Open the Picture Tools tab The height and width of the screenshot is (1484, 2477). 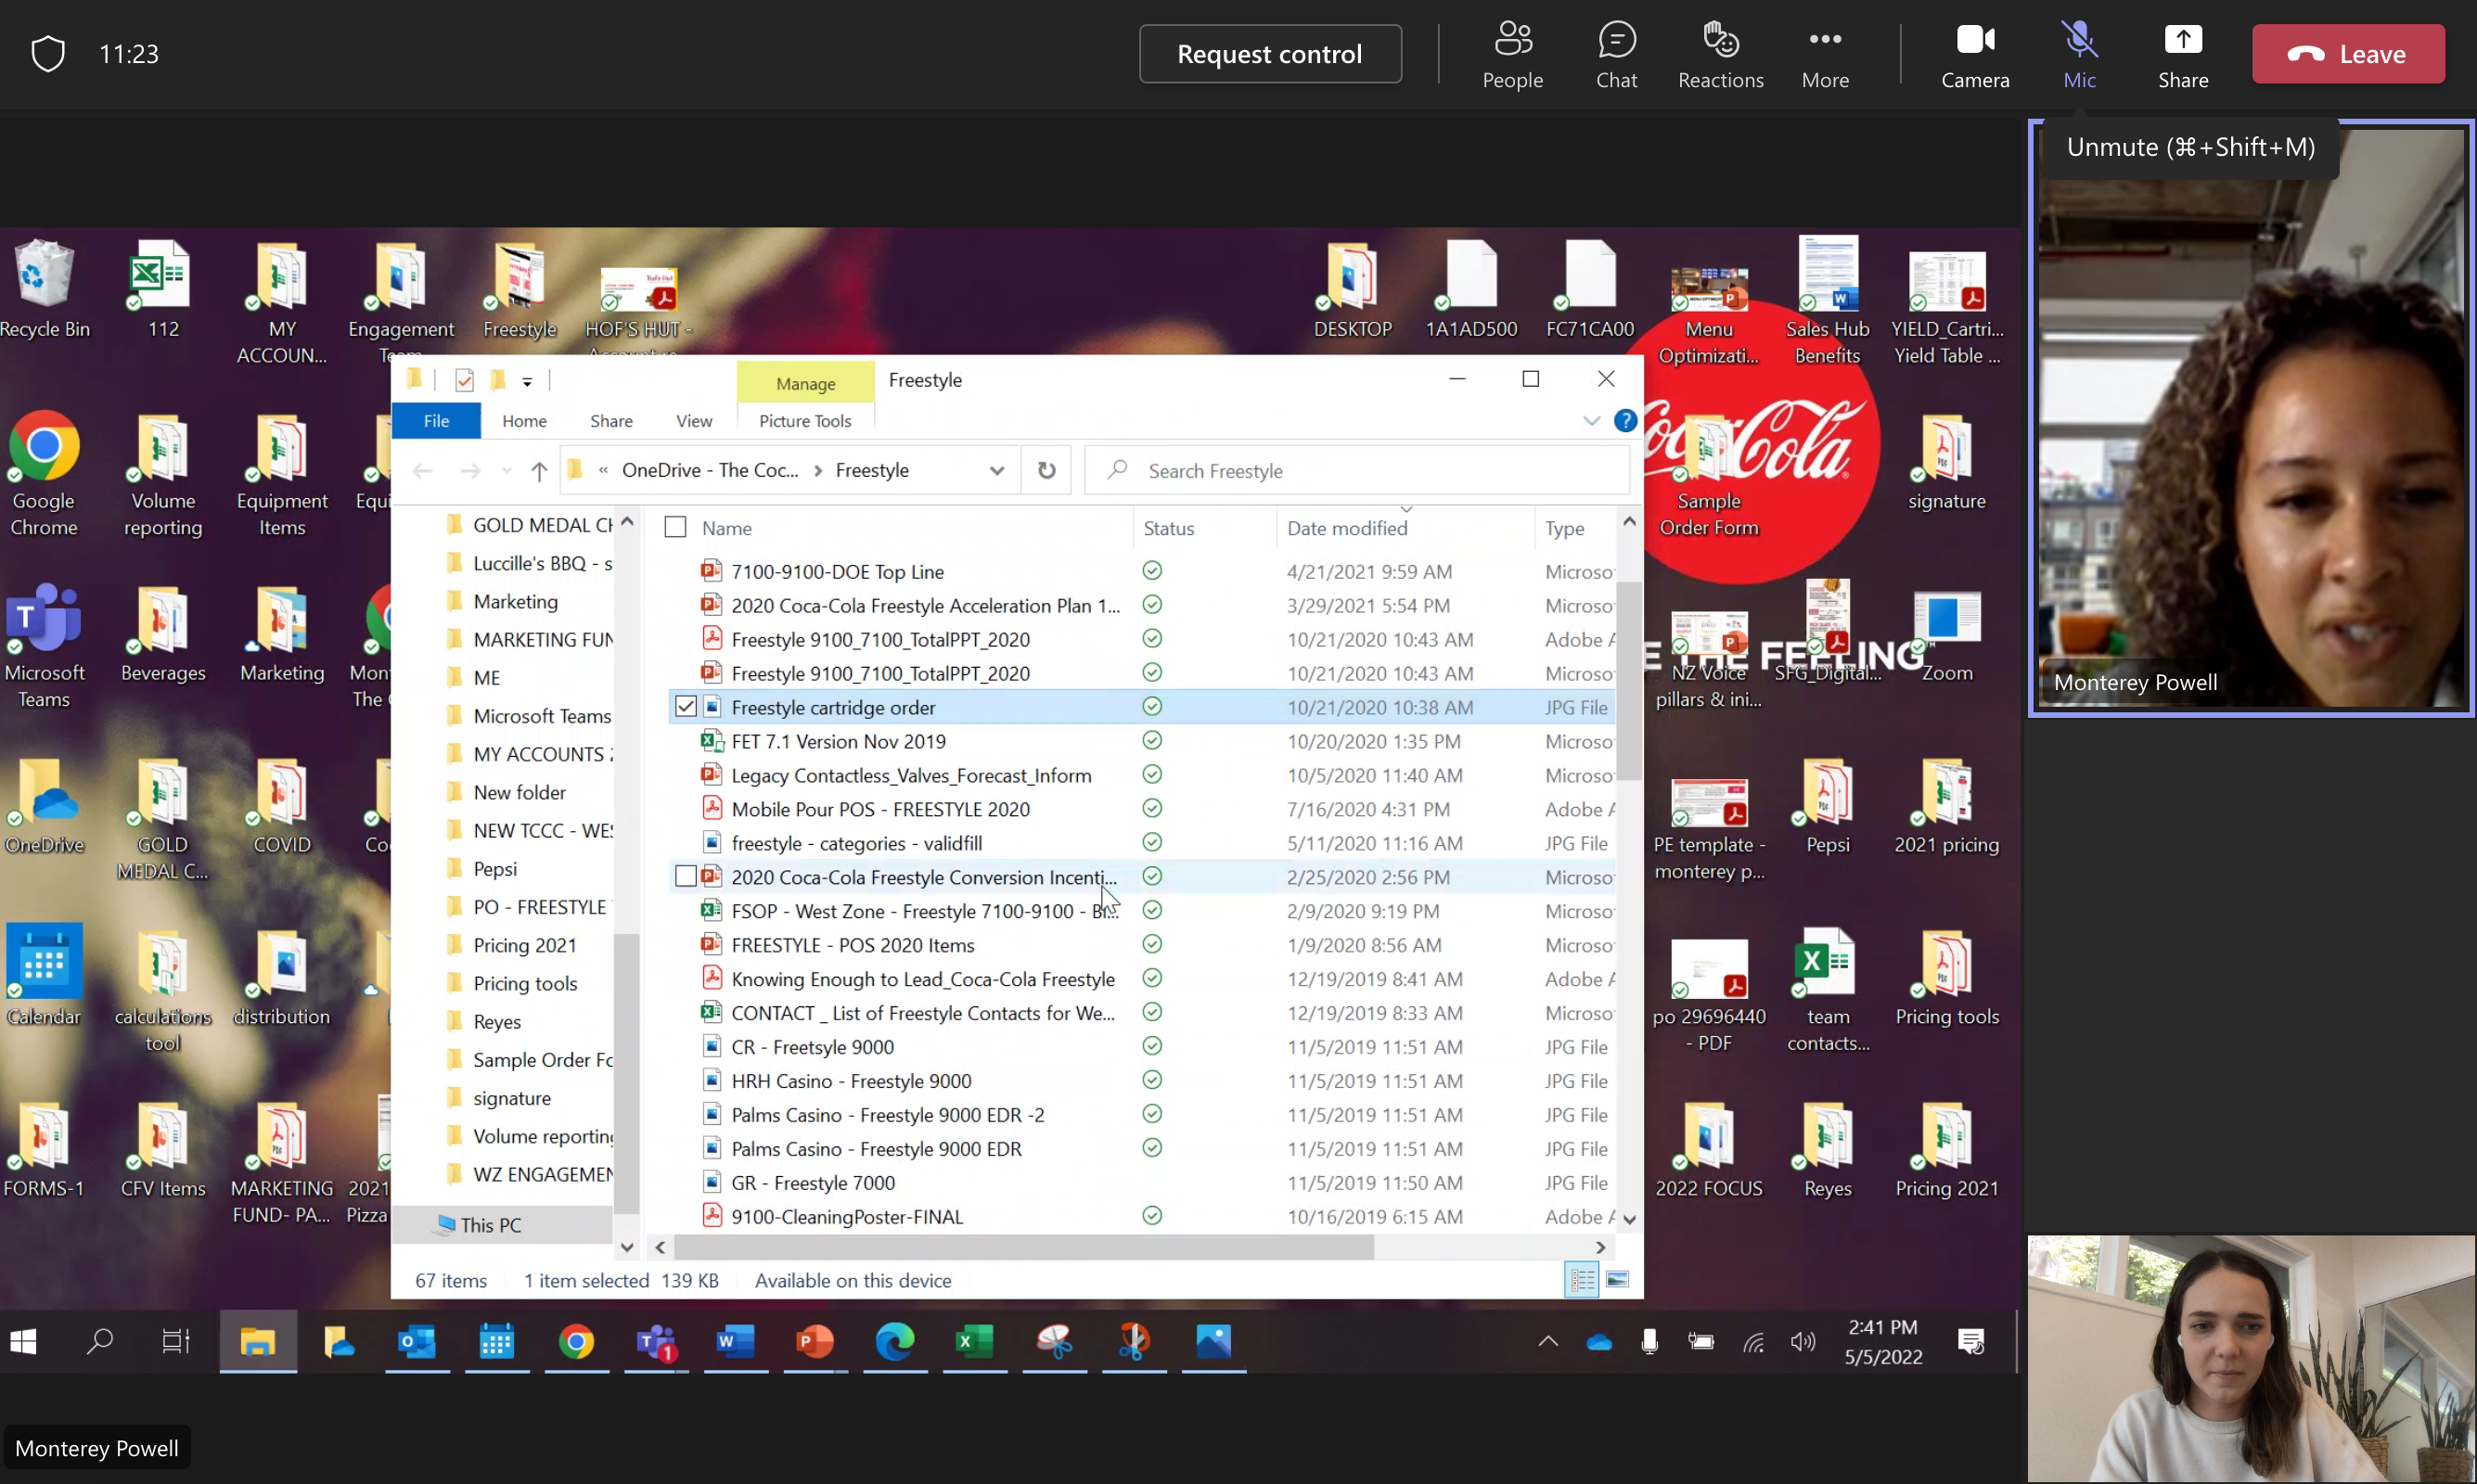(x=805, y=421)
